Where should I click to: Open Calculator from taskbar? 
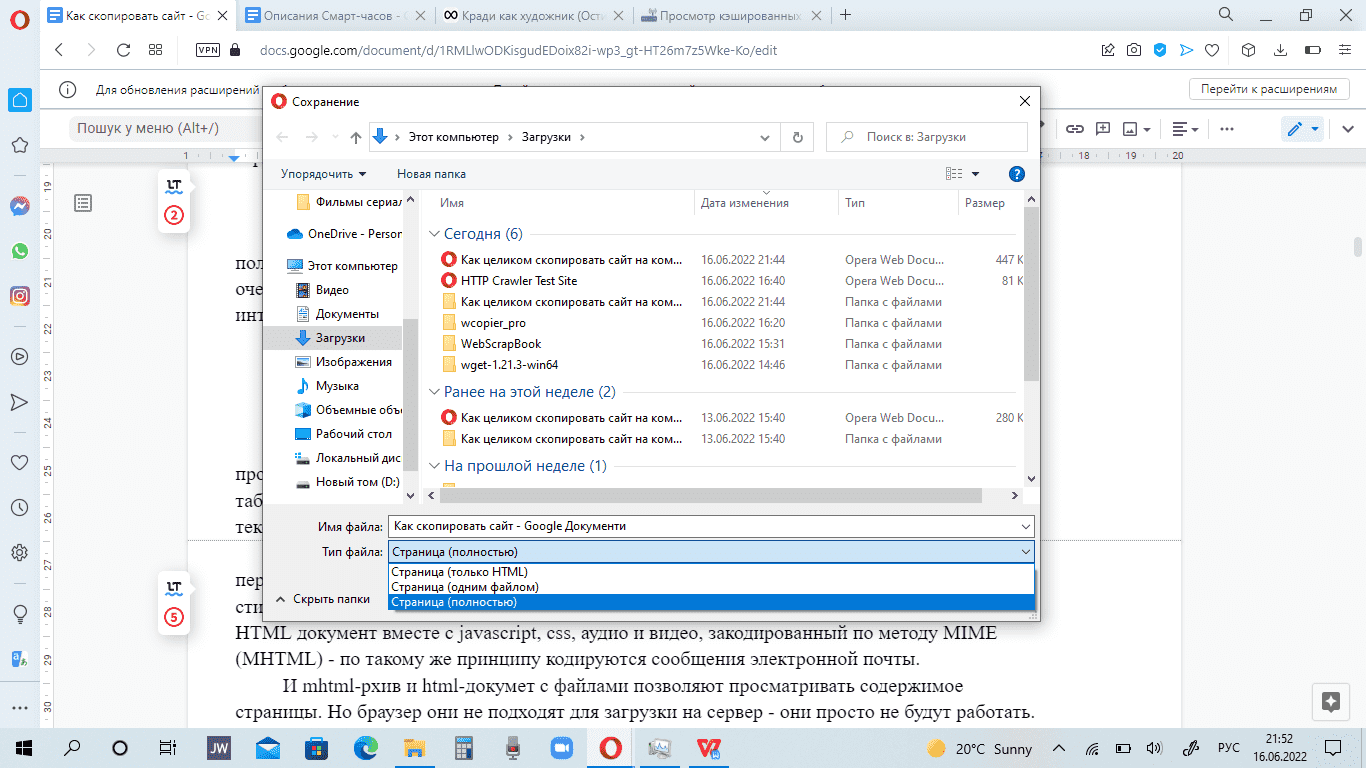(463, 748)
